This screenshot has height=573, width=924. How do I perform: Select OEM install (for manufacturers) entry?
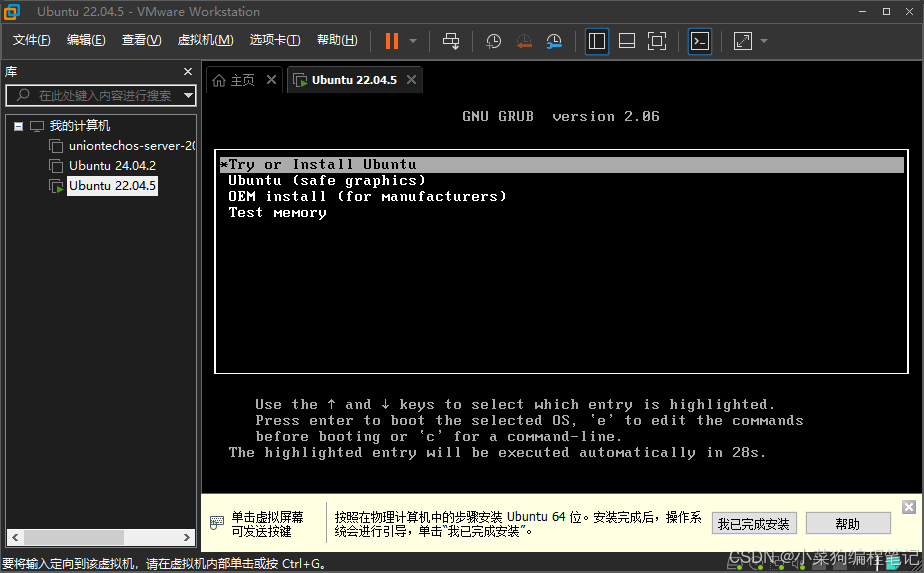tap(367, 196)
